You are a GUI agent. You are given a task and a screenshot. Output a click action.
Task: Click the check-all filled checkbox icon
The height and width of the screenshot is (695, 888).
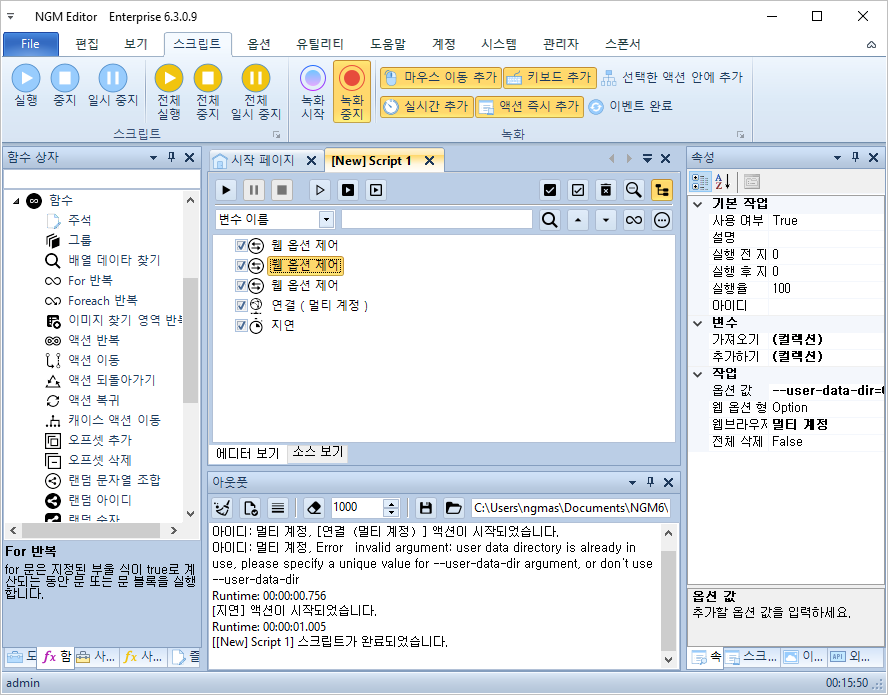[x=549, y=190]
